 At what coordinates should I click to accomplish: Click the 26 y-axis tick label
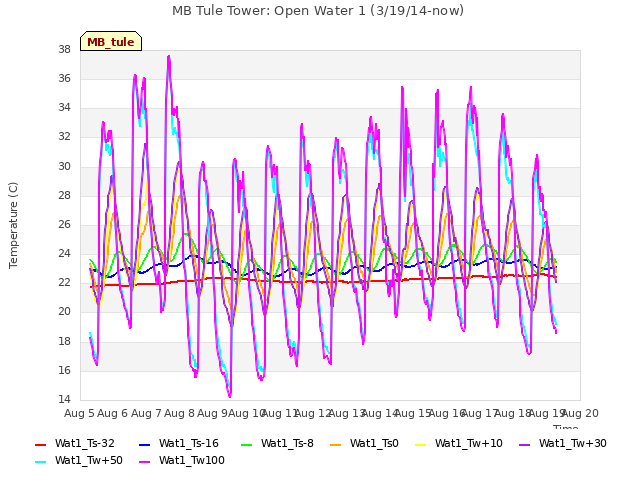(64, 224)
